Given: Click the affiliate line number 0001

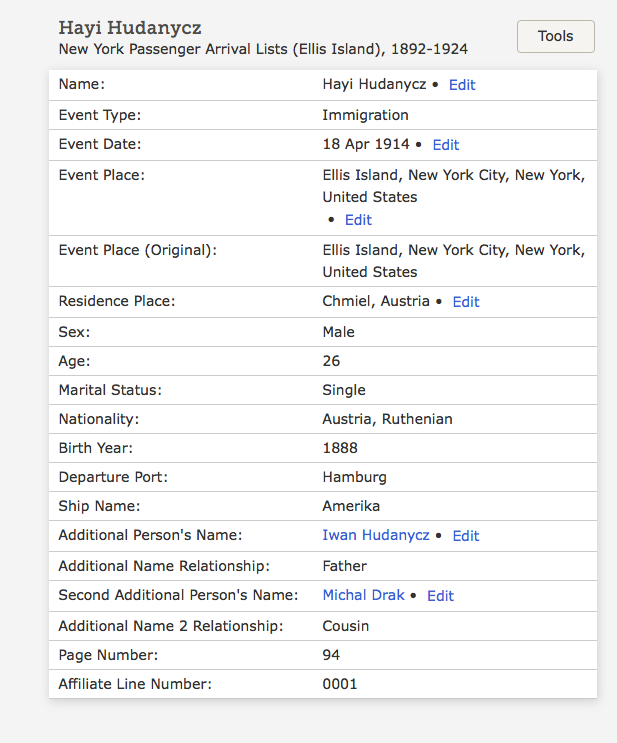Looking at the screenshot, I should pos(339,684).
